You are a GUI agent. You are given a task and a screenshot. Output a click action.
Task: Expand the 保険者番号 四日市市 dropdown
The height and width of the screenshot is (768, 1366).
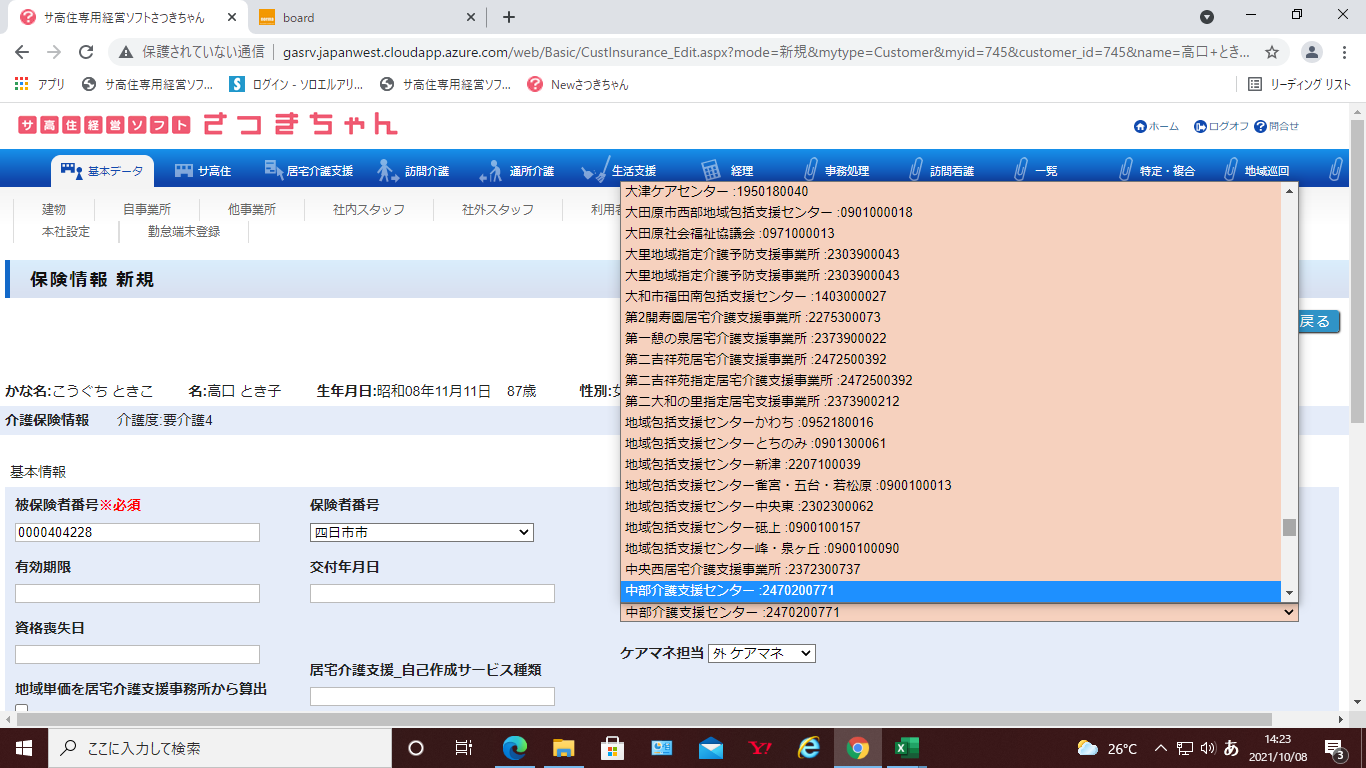pos(421,533)
